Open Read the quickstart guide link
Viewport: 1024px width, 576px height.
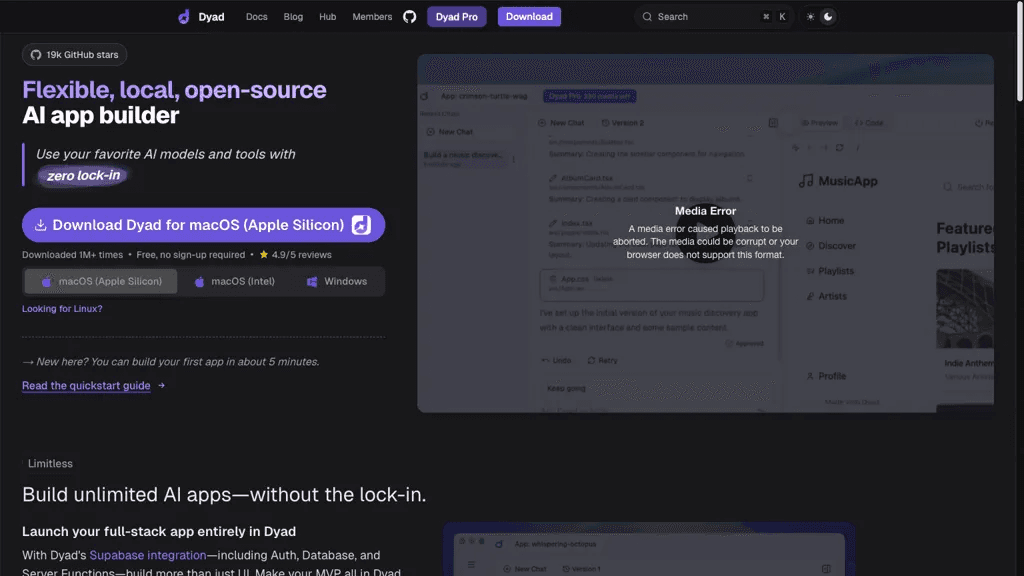[x=86, y=385]
